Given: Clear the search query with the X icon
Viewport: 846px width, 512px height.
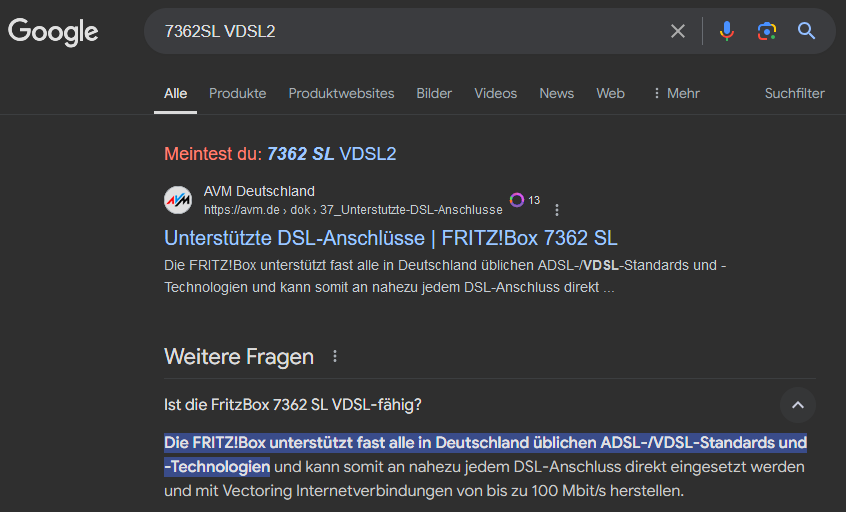Looking at the screenshot, I should tap(678, 31).
